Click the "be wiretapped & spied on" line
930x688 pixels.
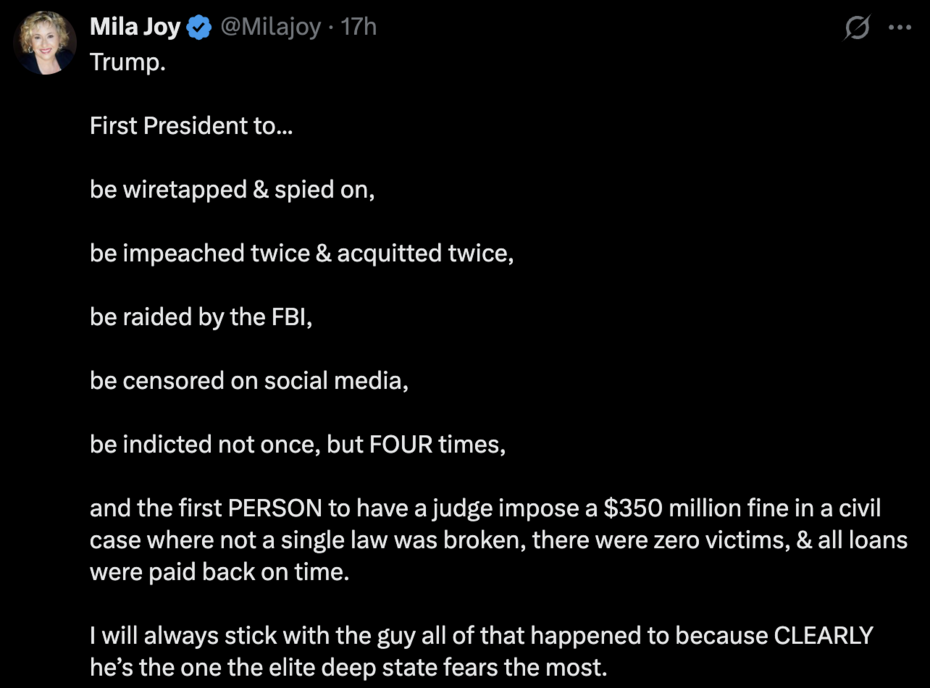pyautogui.click(x=232, y=189)
